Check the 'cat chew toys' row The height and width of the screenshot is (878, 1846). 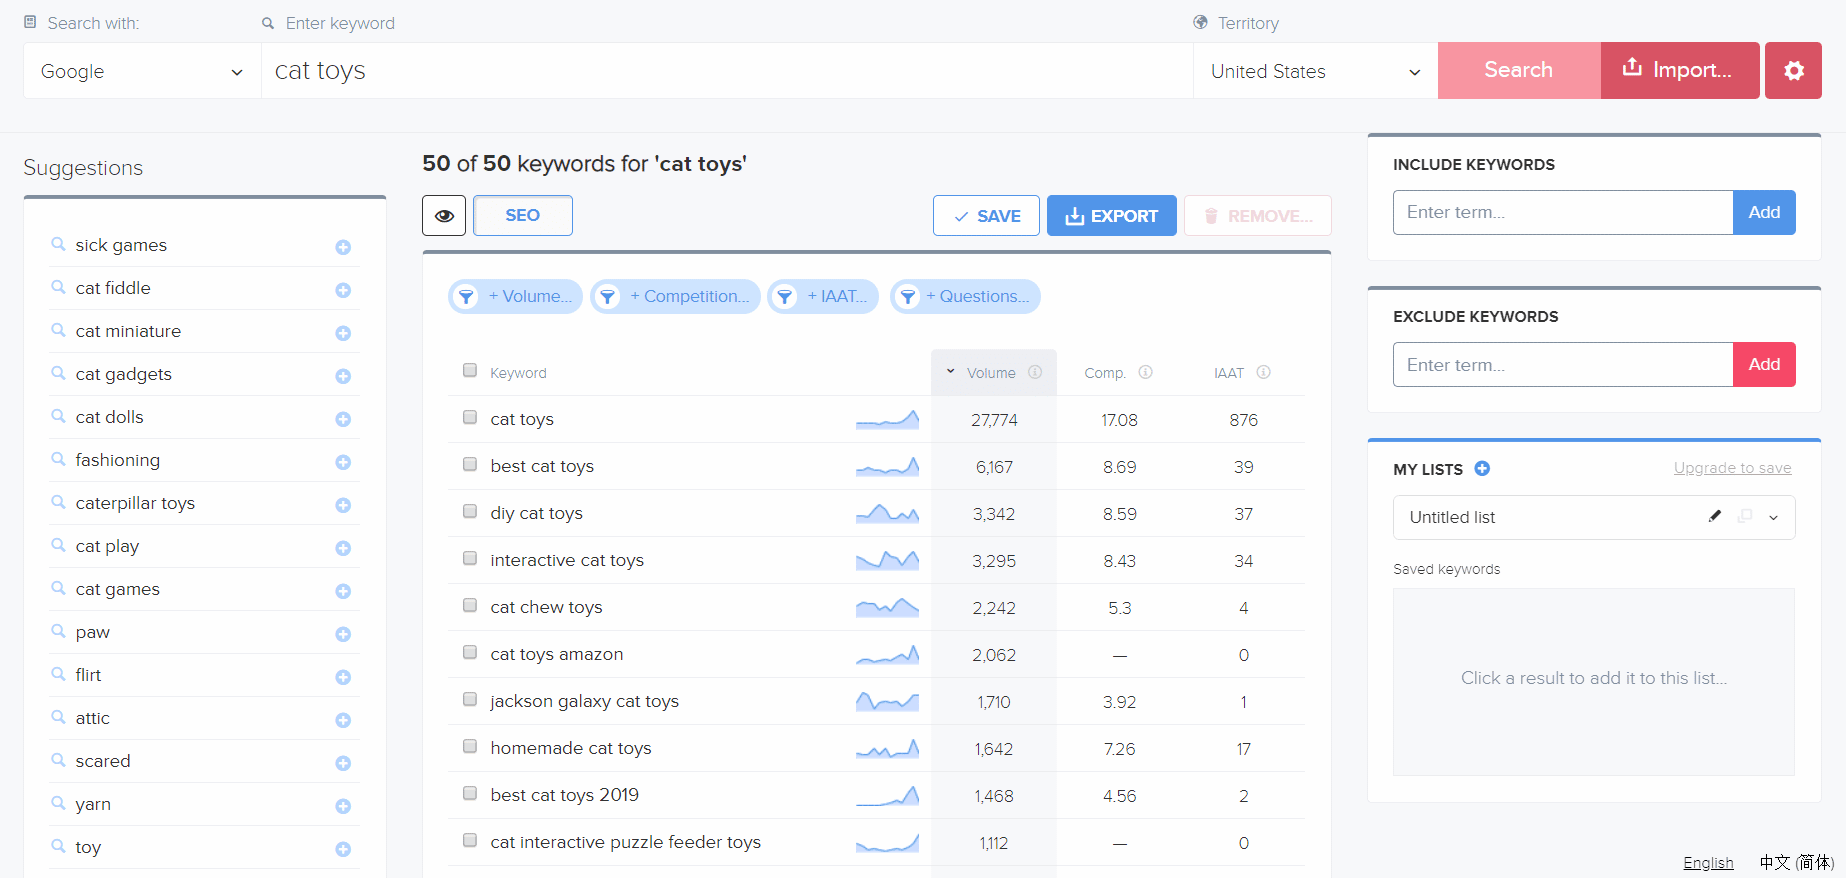click(470, 605)
